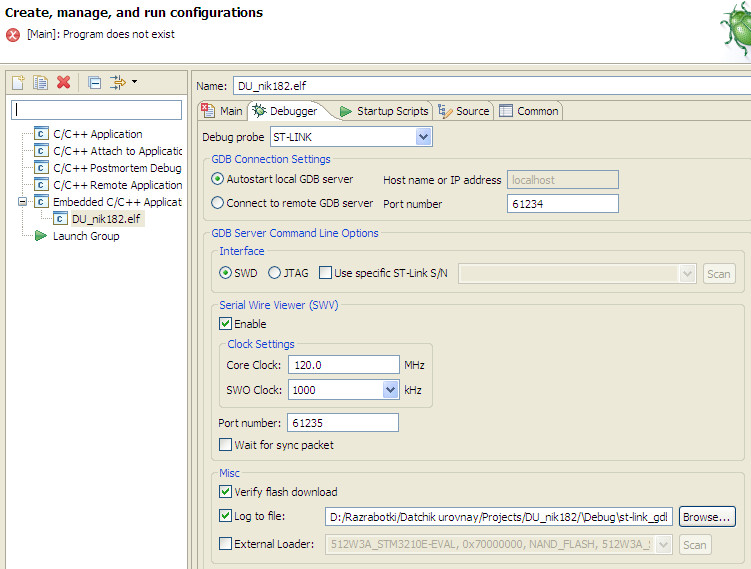This screenshot has width=751, height=569.
Task: Open the SWO Clock dropdown
Action: pyautogui.click(x=390, y=390)
